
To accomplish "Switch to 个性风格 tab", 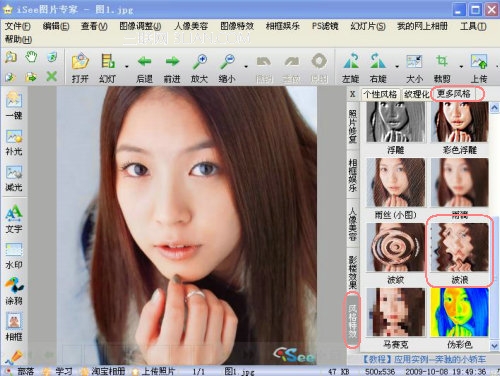I will pyautogui.click(x=380, y=94).
